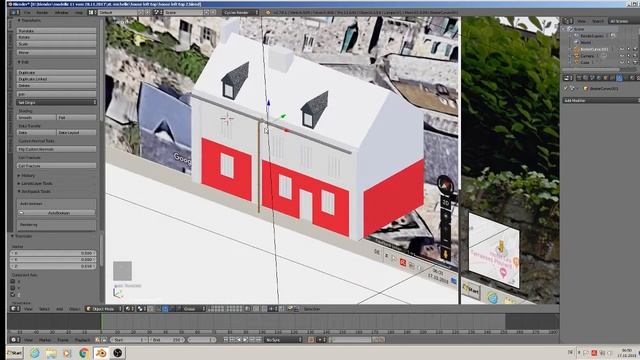Toggle visibility of BezierCurve.001 in outliner

pos(622,49)
